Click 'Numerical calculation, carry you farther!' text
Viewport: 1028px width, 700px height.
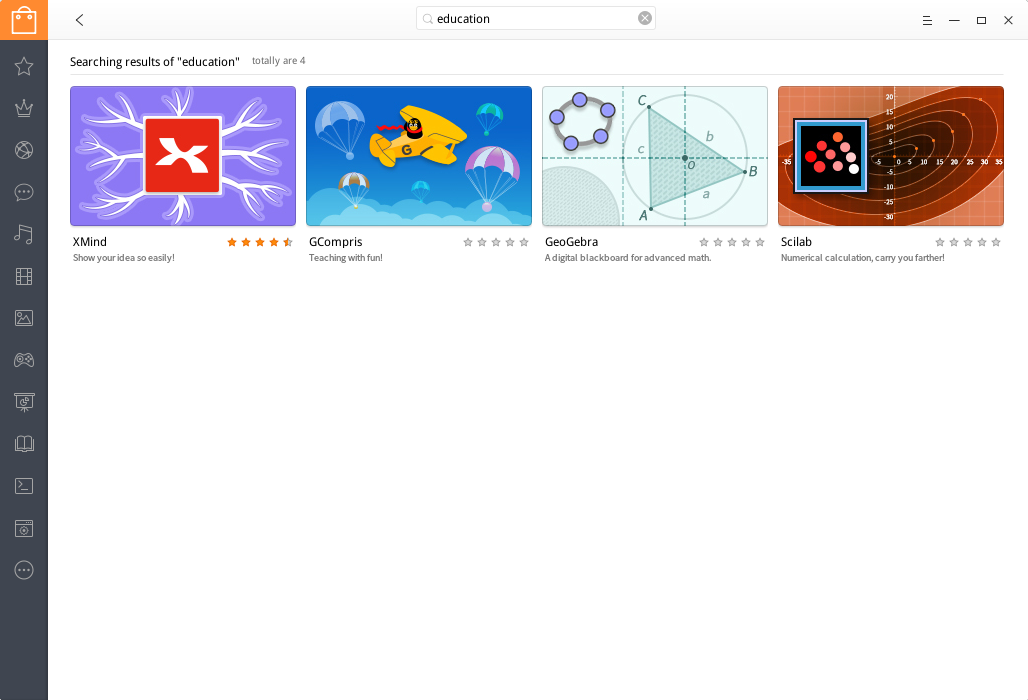862,258
